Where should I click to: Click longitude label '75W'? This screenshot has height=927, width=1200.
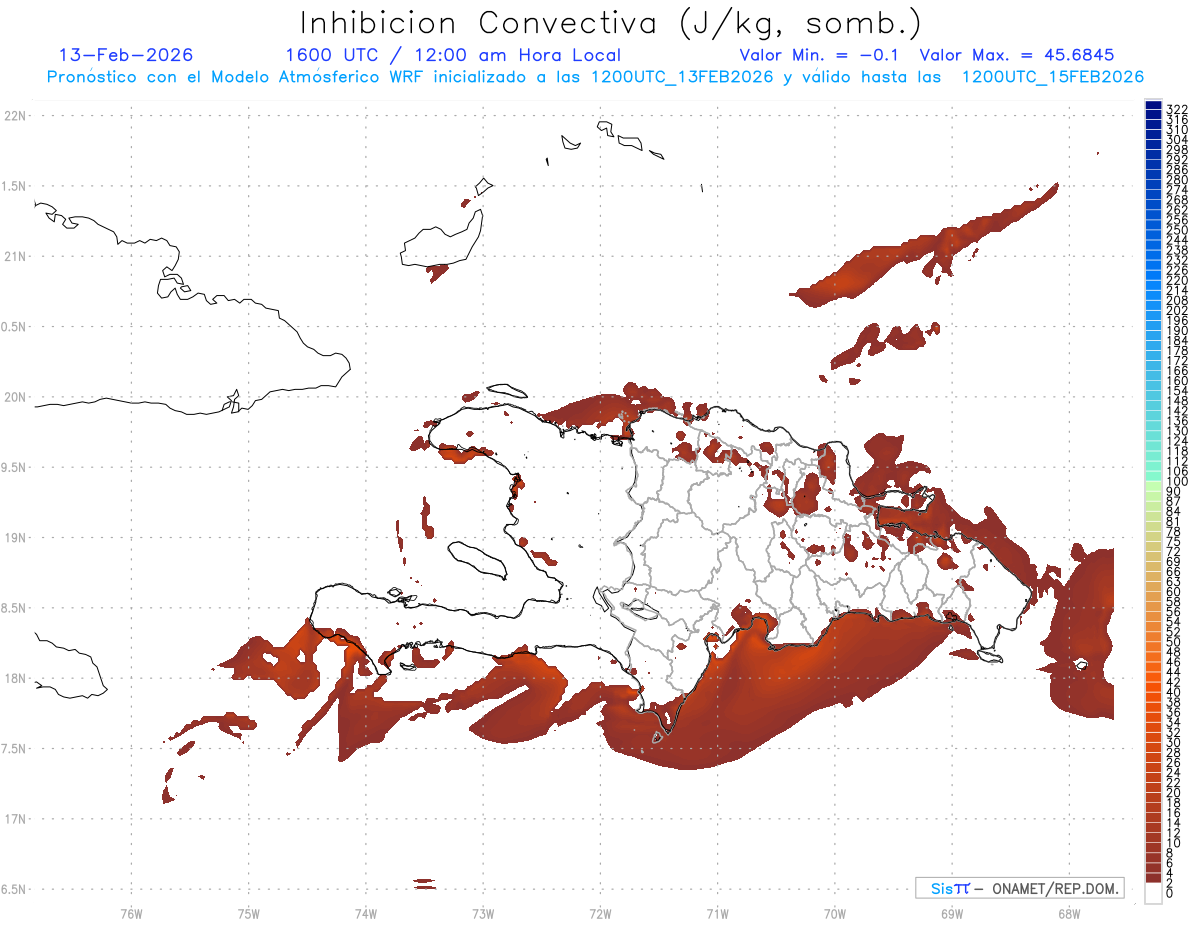tap(248, 913)
